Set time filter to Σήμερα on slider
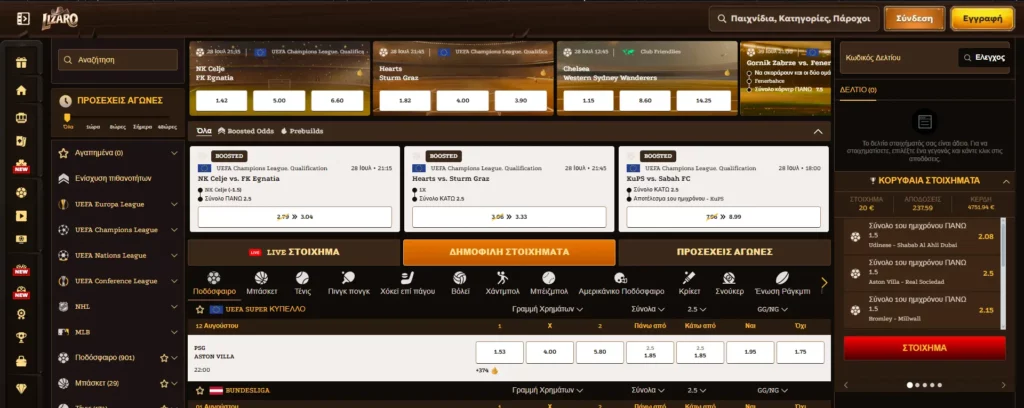1024x408 pixels. click(142, 127)
